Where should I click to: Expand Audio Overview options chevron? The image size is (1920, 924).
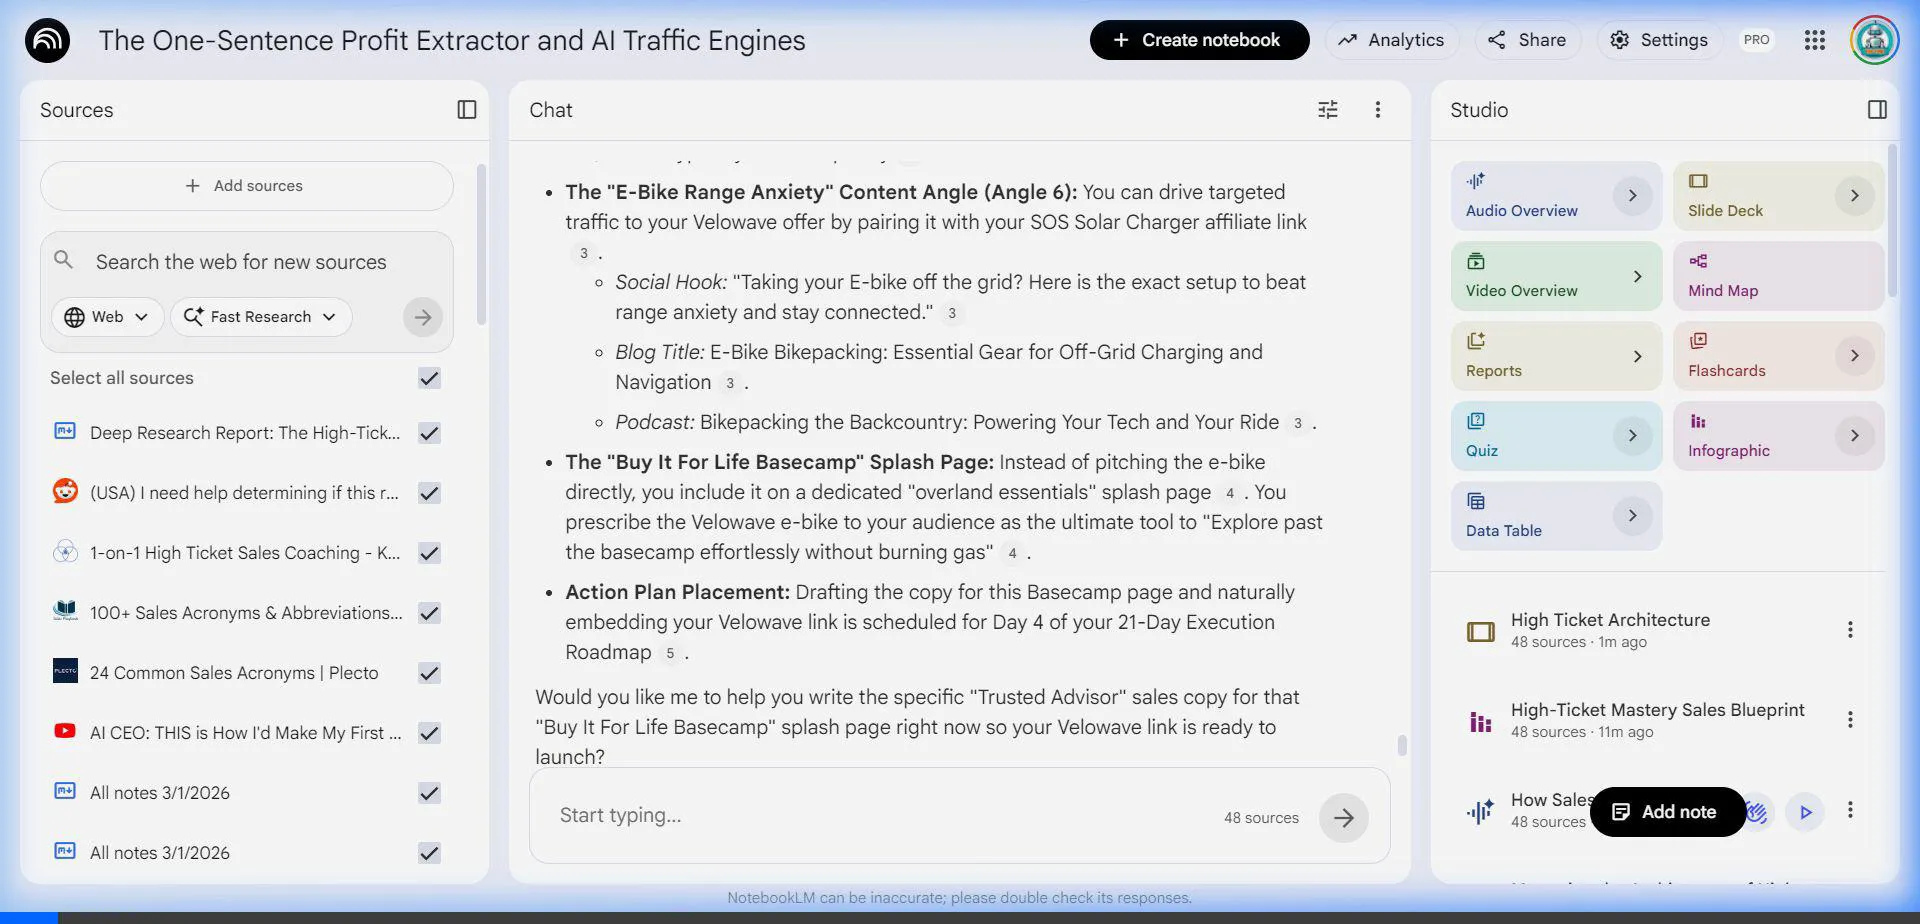pos(1632,196)
